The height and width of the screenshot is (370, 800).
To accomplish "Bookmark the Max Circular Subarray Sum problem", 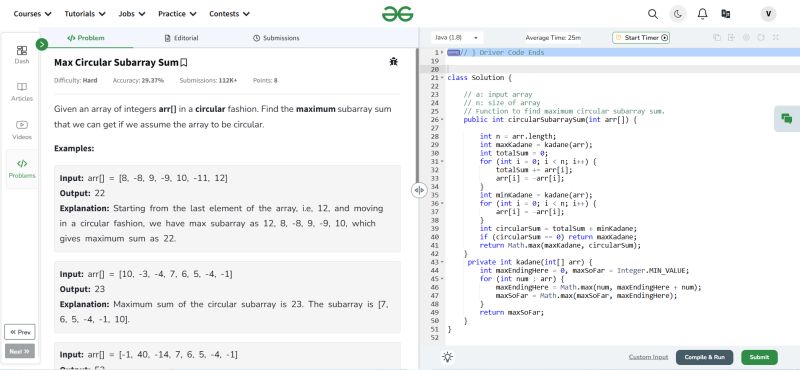I will click(x=184, y=63).
